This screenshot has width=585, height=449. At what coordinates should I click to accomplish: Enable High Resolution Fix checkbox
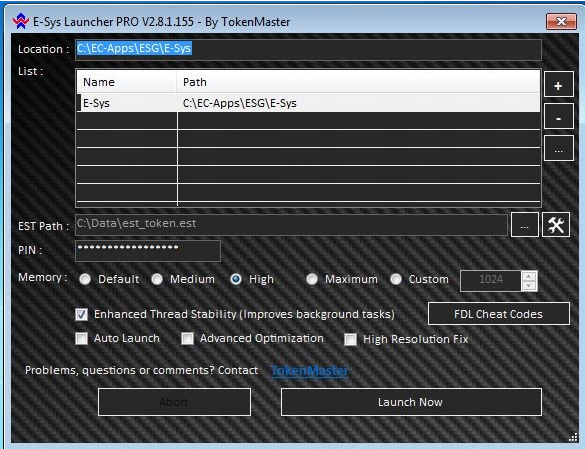(x=350, y=339)
